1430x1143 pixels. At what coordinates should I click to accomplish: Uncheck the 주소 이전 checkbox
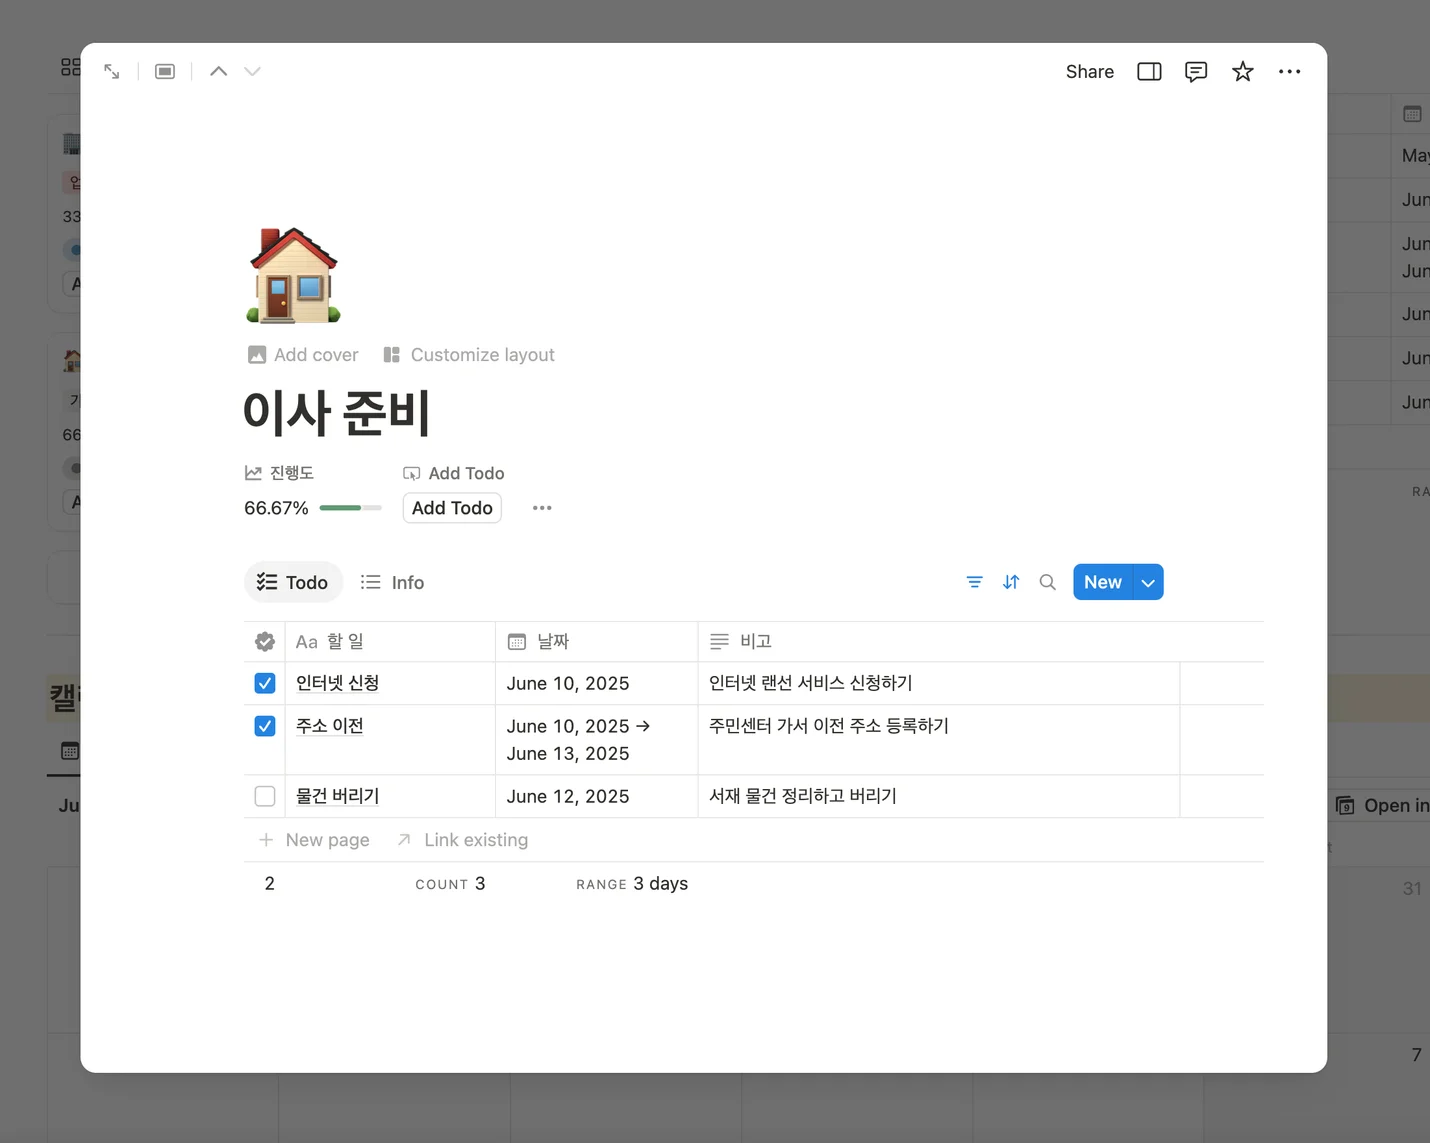pos(264,726)
